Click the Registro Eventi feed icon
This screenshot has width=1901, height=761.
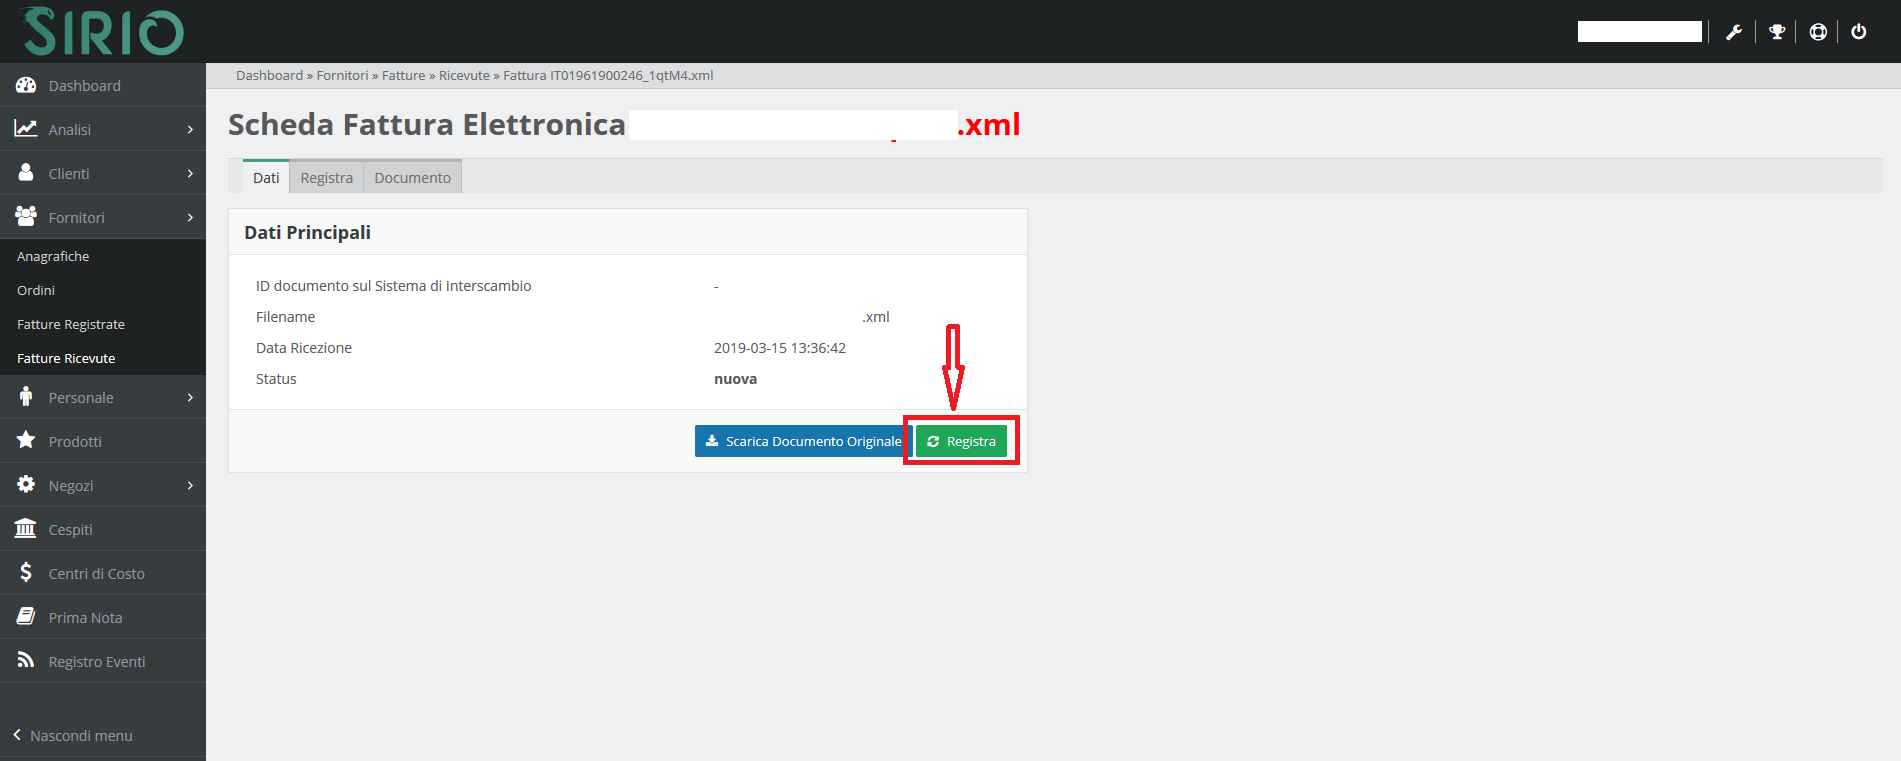click(x=26, y=661)
